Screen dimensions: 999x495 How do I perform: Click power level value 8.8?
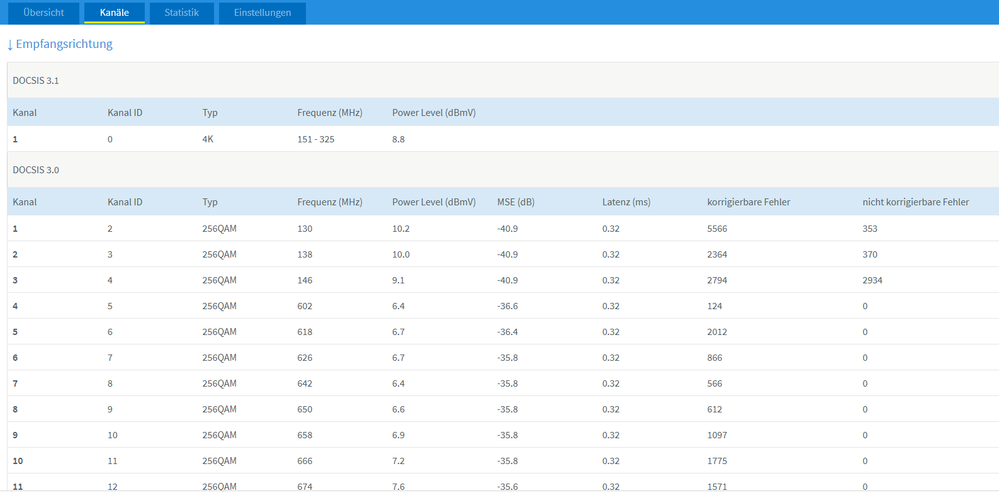(x=398, y=139)
